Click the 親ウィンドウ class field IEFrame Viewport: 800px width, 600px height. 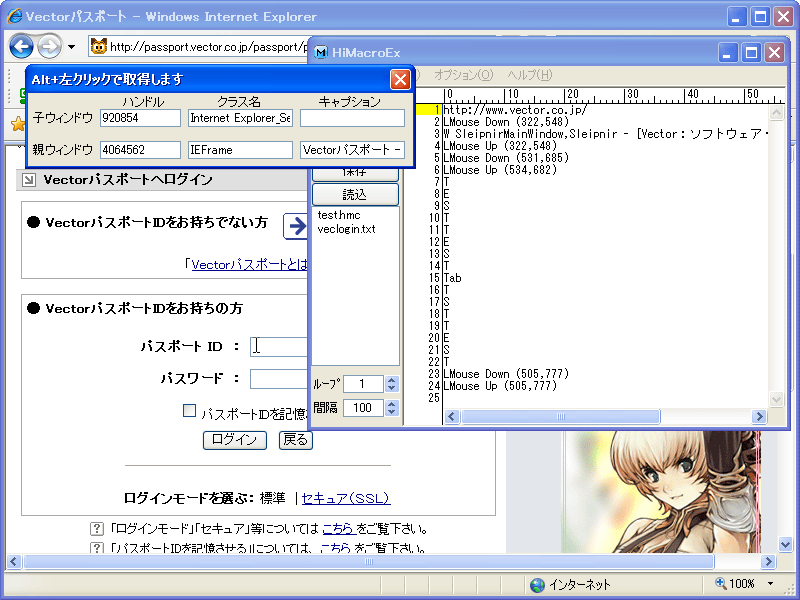point(240,149)
